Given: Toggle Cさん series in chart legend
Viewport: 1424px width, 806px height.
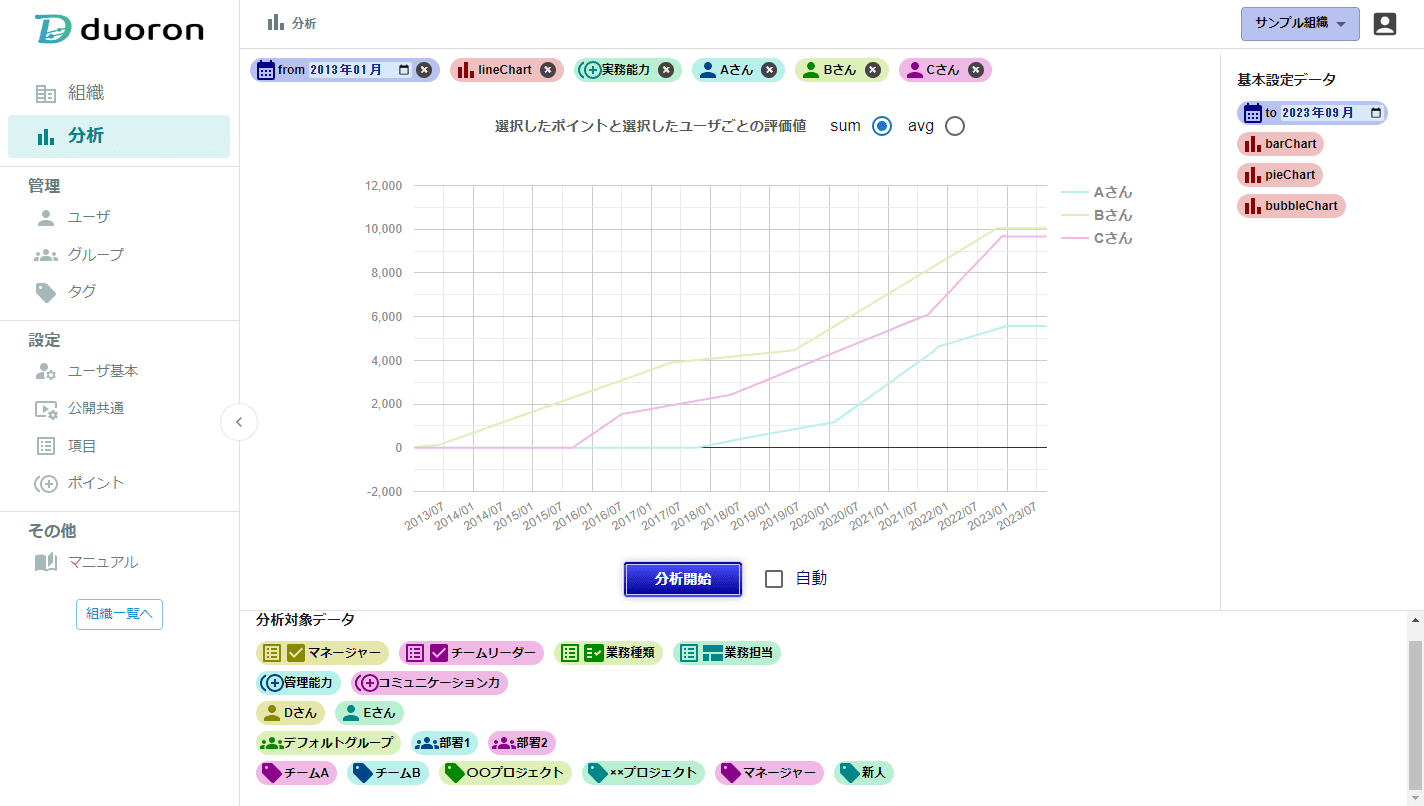Looking at the screenshot, I should coord(1097,238).
